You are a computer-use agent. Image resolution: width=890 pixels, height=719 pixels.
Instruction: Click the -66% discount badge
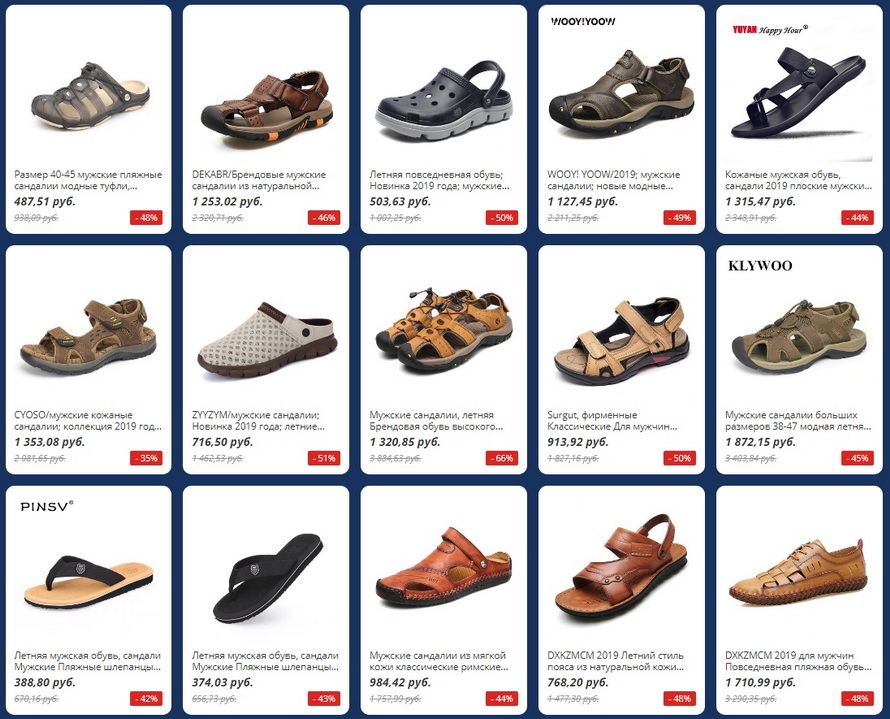(x=502, y=458)
